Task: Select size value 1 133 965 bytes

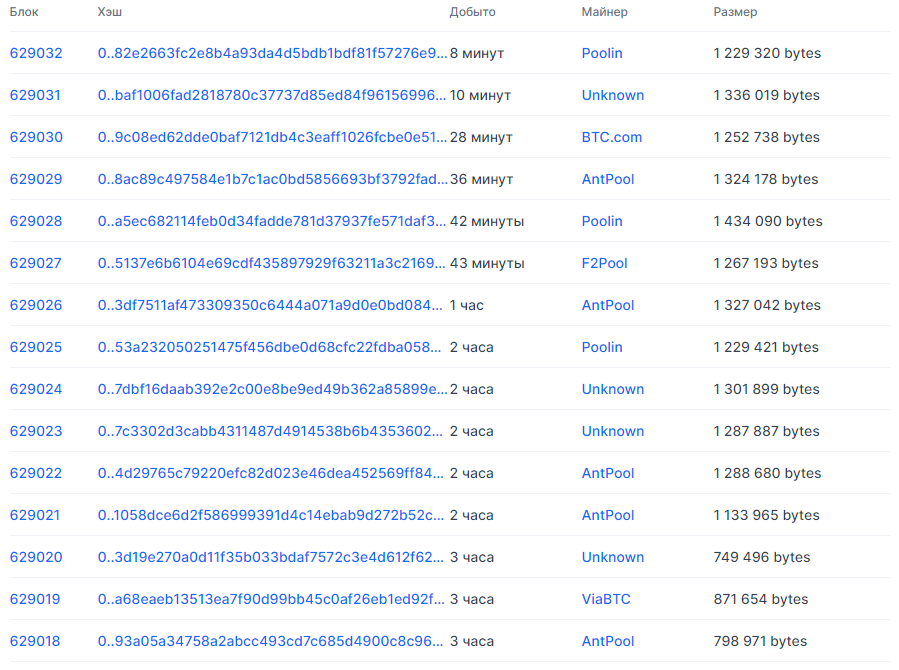Action: click(x=767, y=515)
